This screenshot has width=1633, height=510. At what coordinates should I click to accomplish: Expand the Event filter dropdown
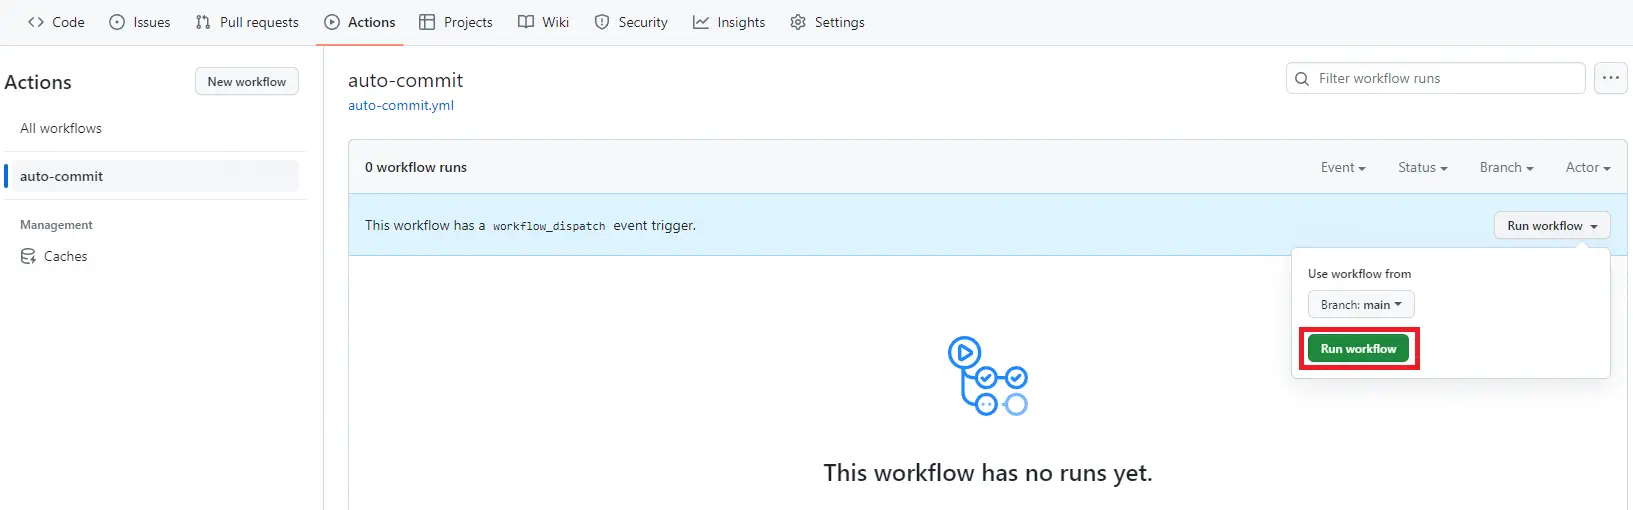tap(1342, 168)
